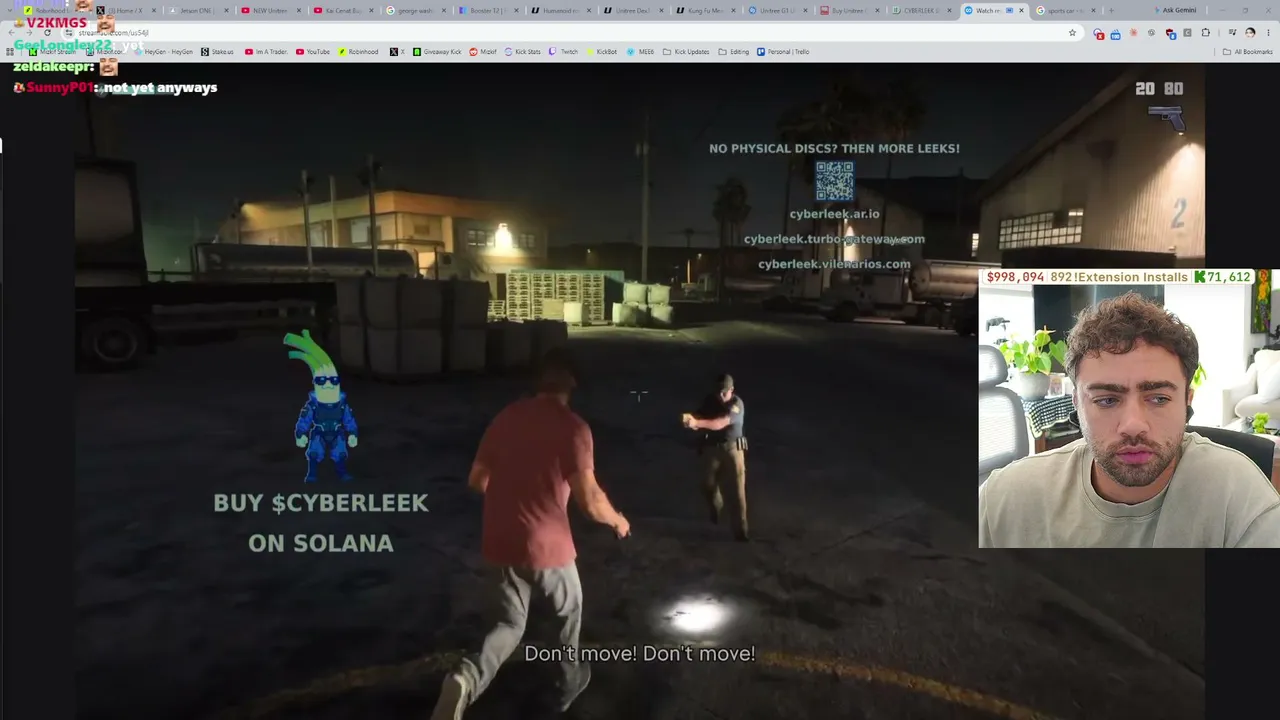Close the 'CYBERLEEK' tab

point(949,11)
